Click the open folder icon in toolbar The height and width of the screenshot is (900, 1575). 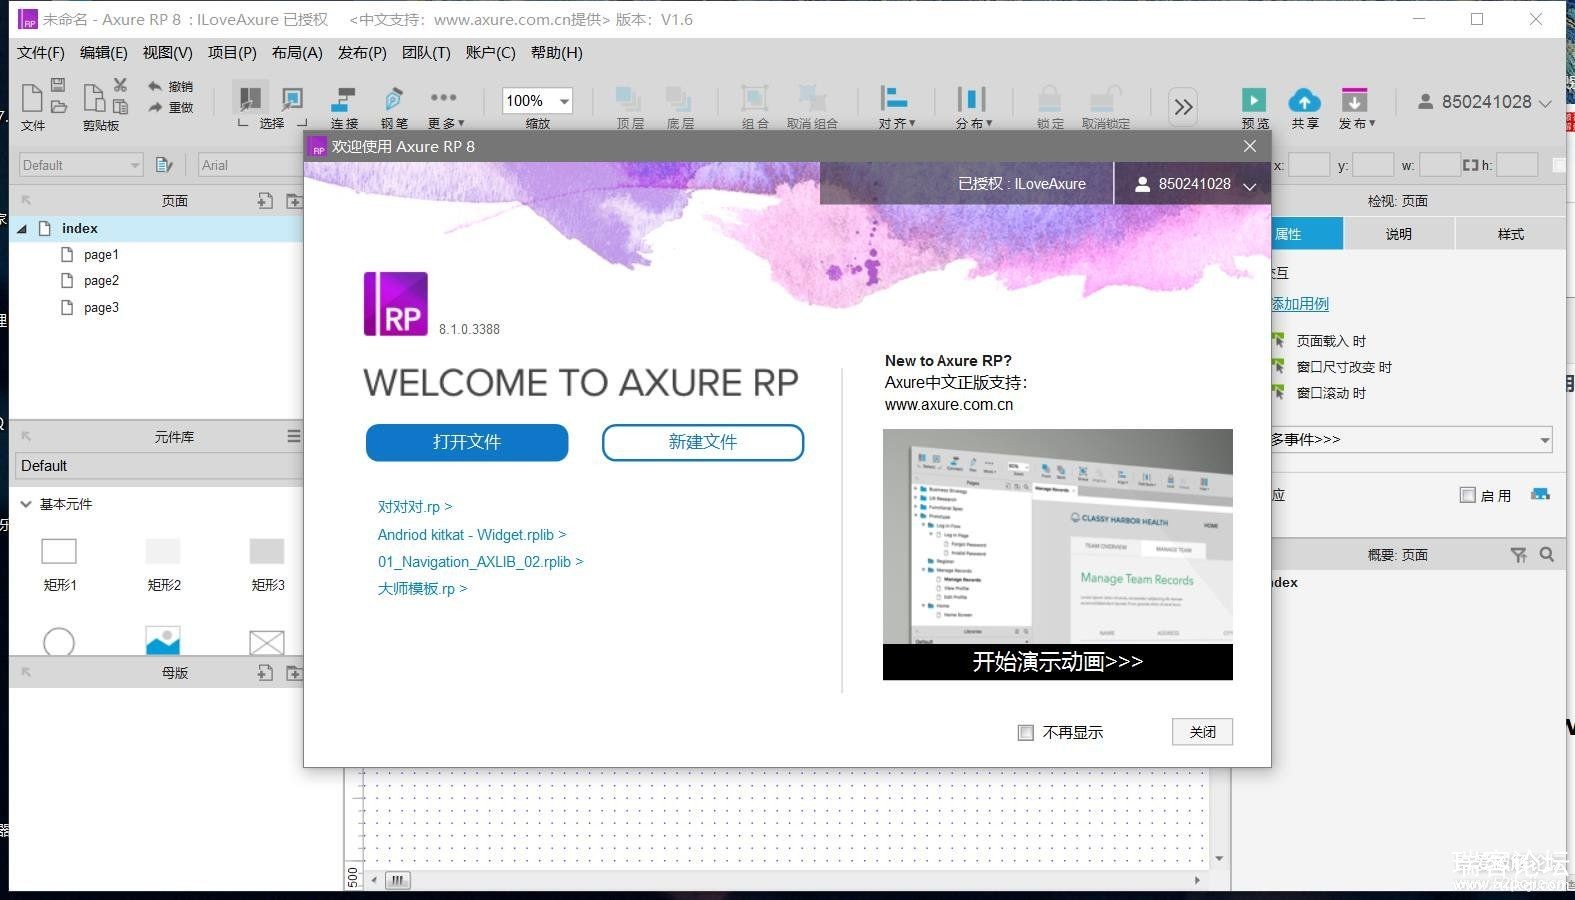pos(59,106)
